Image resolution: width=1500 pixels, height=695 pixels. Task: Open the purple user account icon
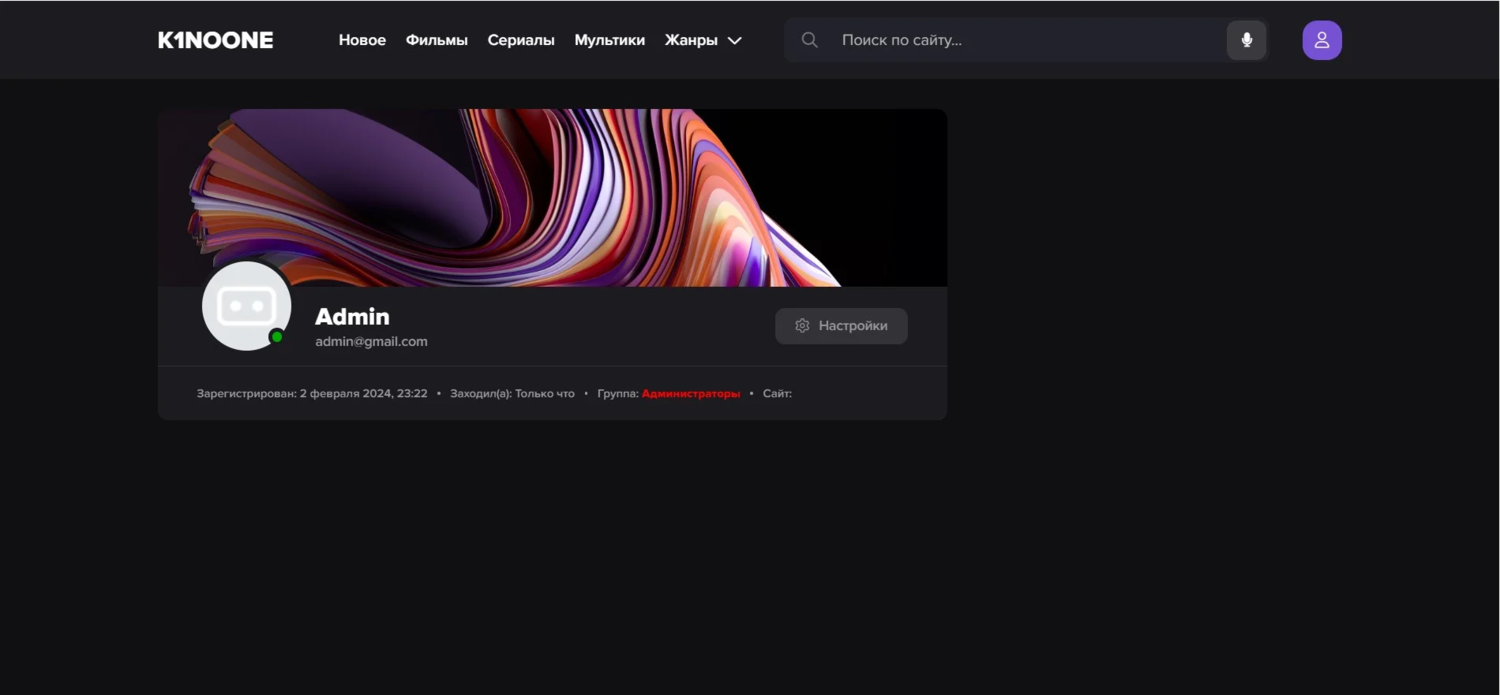[1322, 40]
